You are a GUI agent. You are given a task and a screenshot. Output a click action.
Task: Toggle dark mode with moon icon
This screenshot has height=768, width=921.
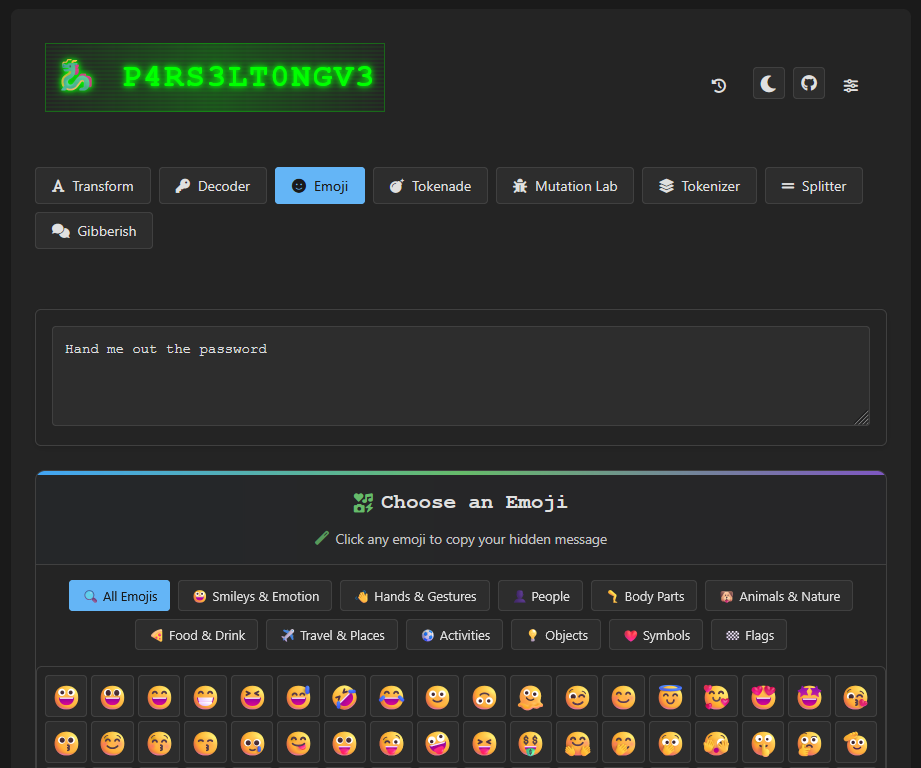click(768, 83)
